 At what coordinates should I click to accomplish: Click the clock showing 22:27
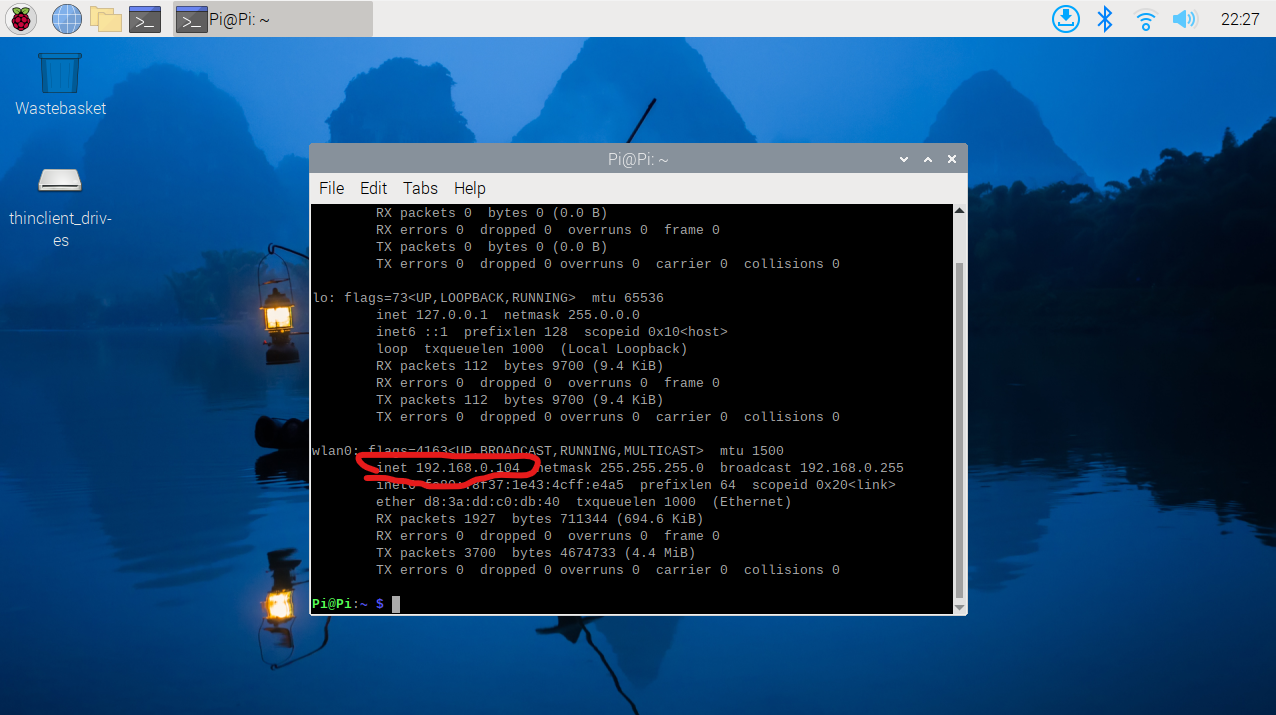tap(1240, 19)
